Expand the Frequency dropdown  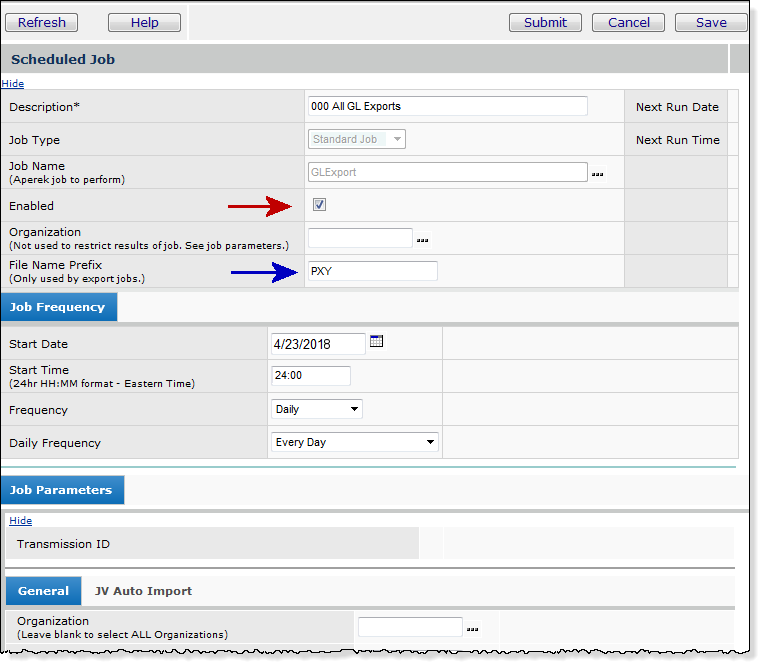click(317, 409)
